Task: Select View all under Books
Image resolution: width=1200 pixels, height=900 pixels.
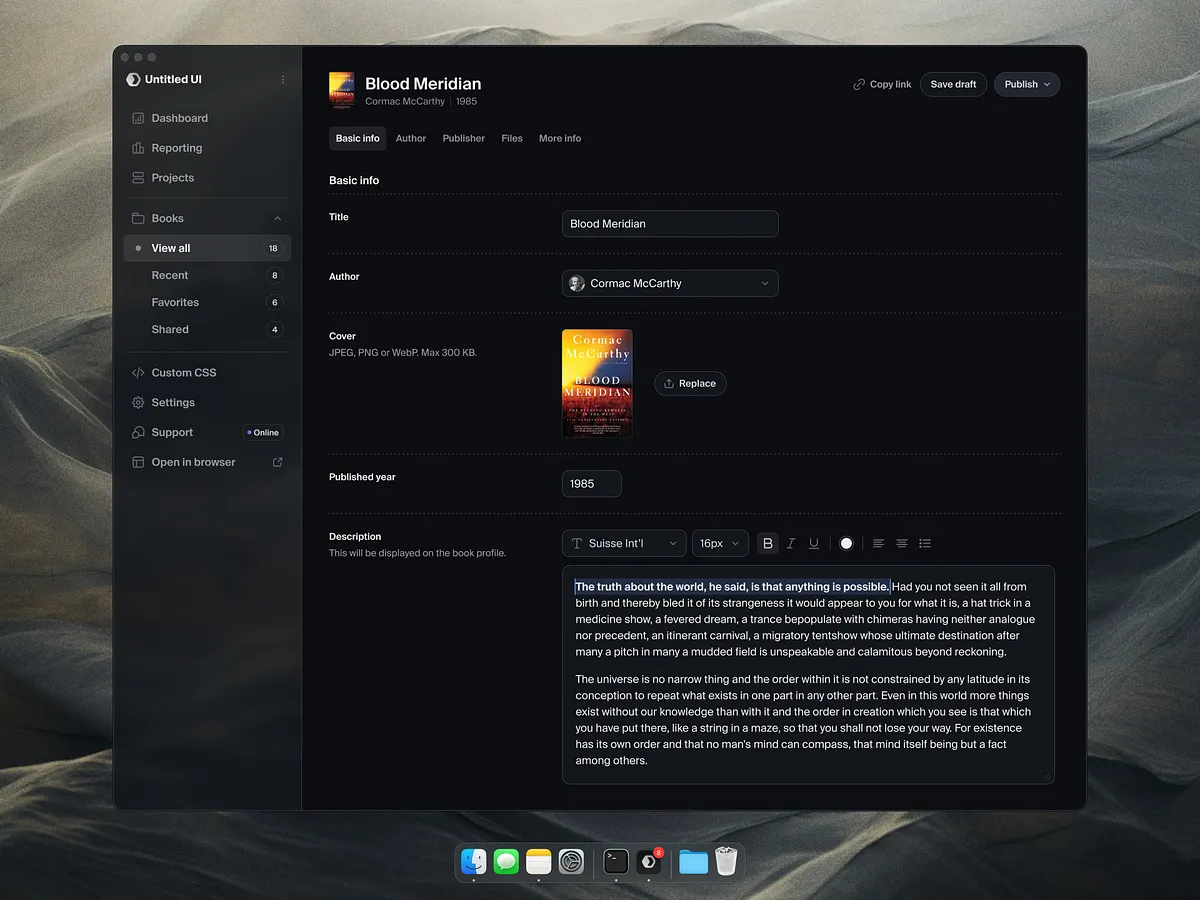Action: pos(207,248)
